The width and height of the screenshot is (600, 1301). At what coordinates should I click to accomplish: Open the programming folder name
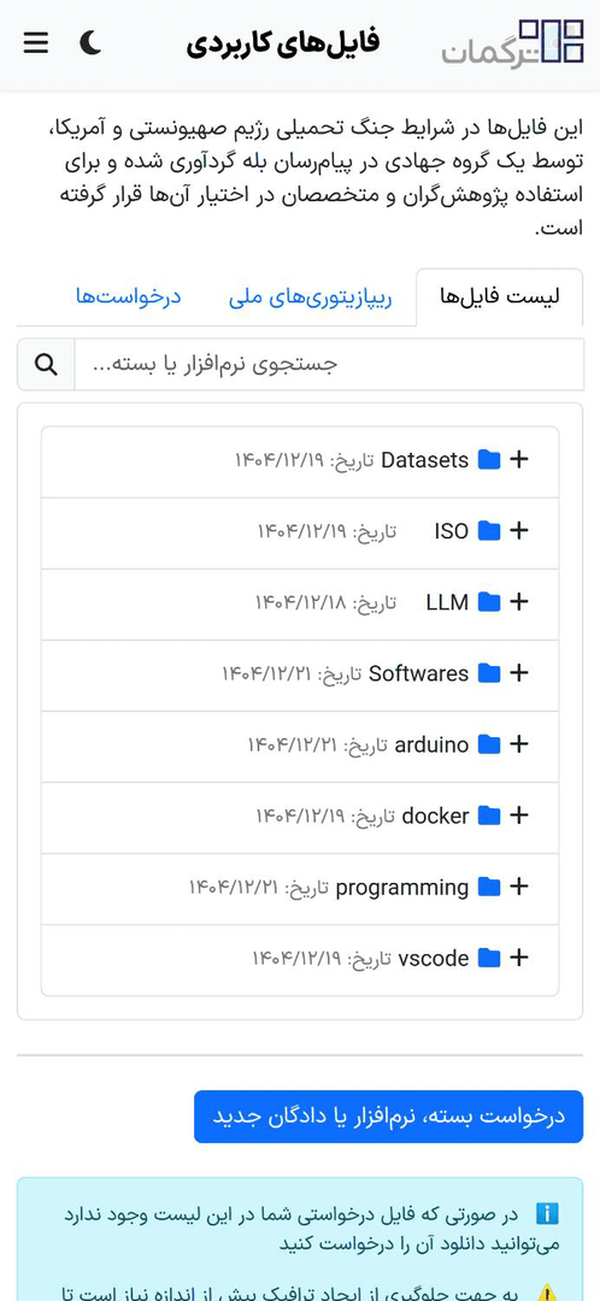coord(402,887)
